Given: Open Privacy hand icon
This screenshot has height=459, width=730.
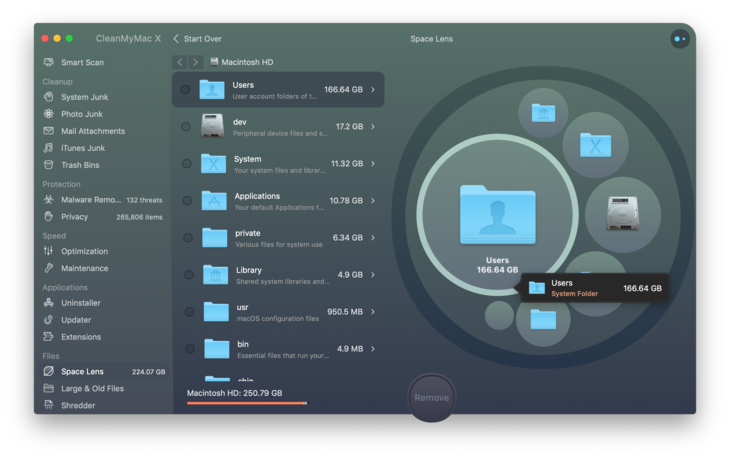Looking at the screenshot, I should 48,216.
